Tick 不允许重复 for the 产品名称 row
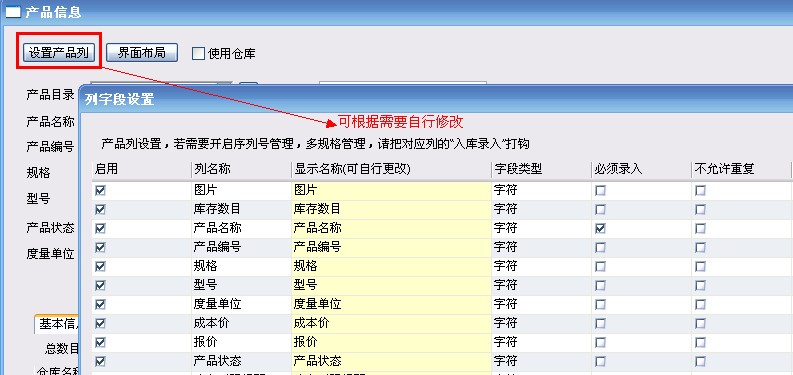 tap(700, 228)
